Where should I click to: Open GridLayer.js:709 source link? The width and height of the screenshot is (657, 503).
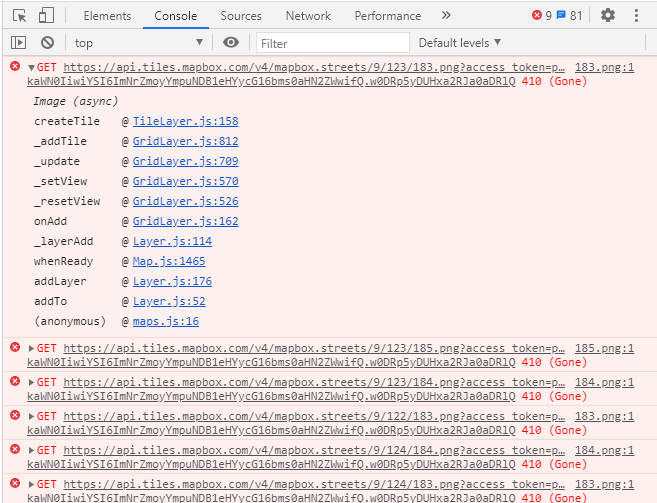coord(186,161)
